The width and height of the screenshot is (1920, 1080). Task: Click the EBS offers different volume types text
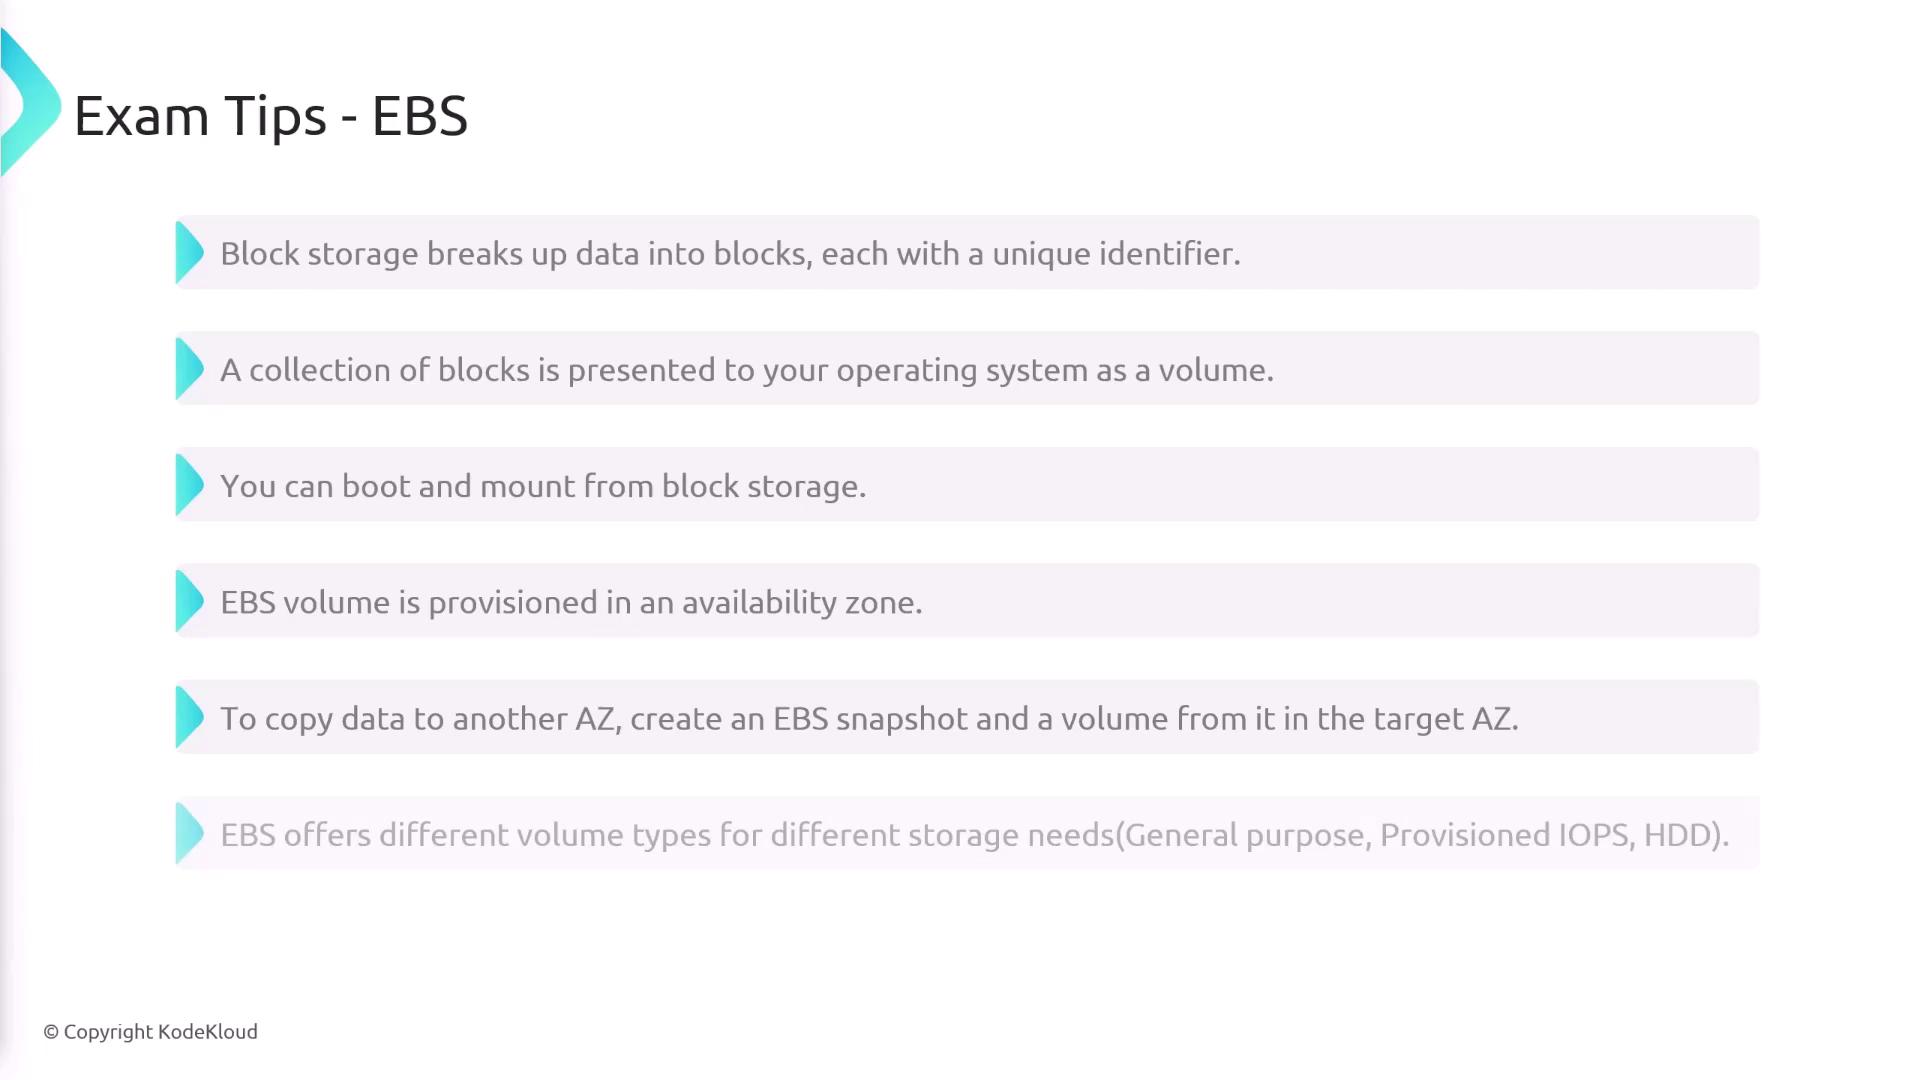tap(974, 835)
